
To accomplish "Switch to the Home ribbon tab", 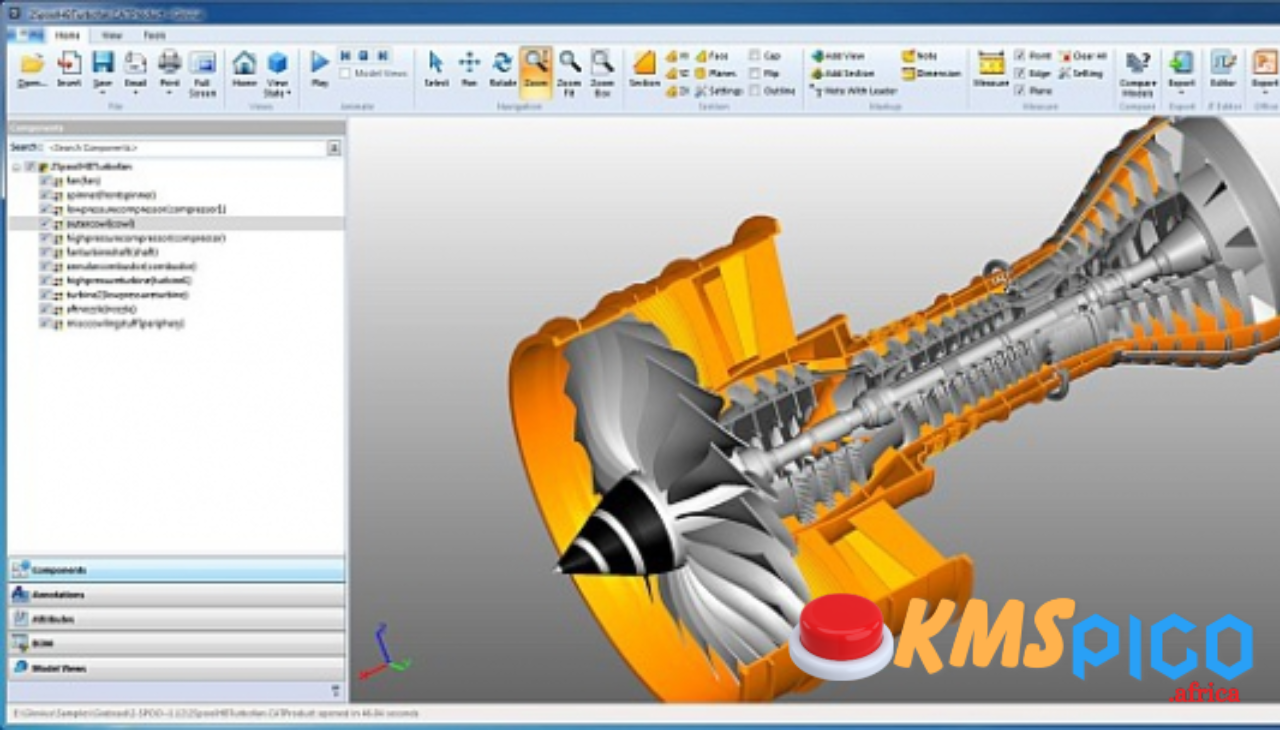I will tap(67, 35).
